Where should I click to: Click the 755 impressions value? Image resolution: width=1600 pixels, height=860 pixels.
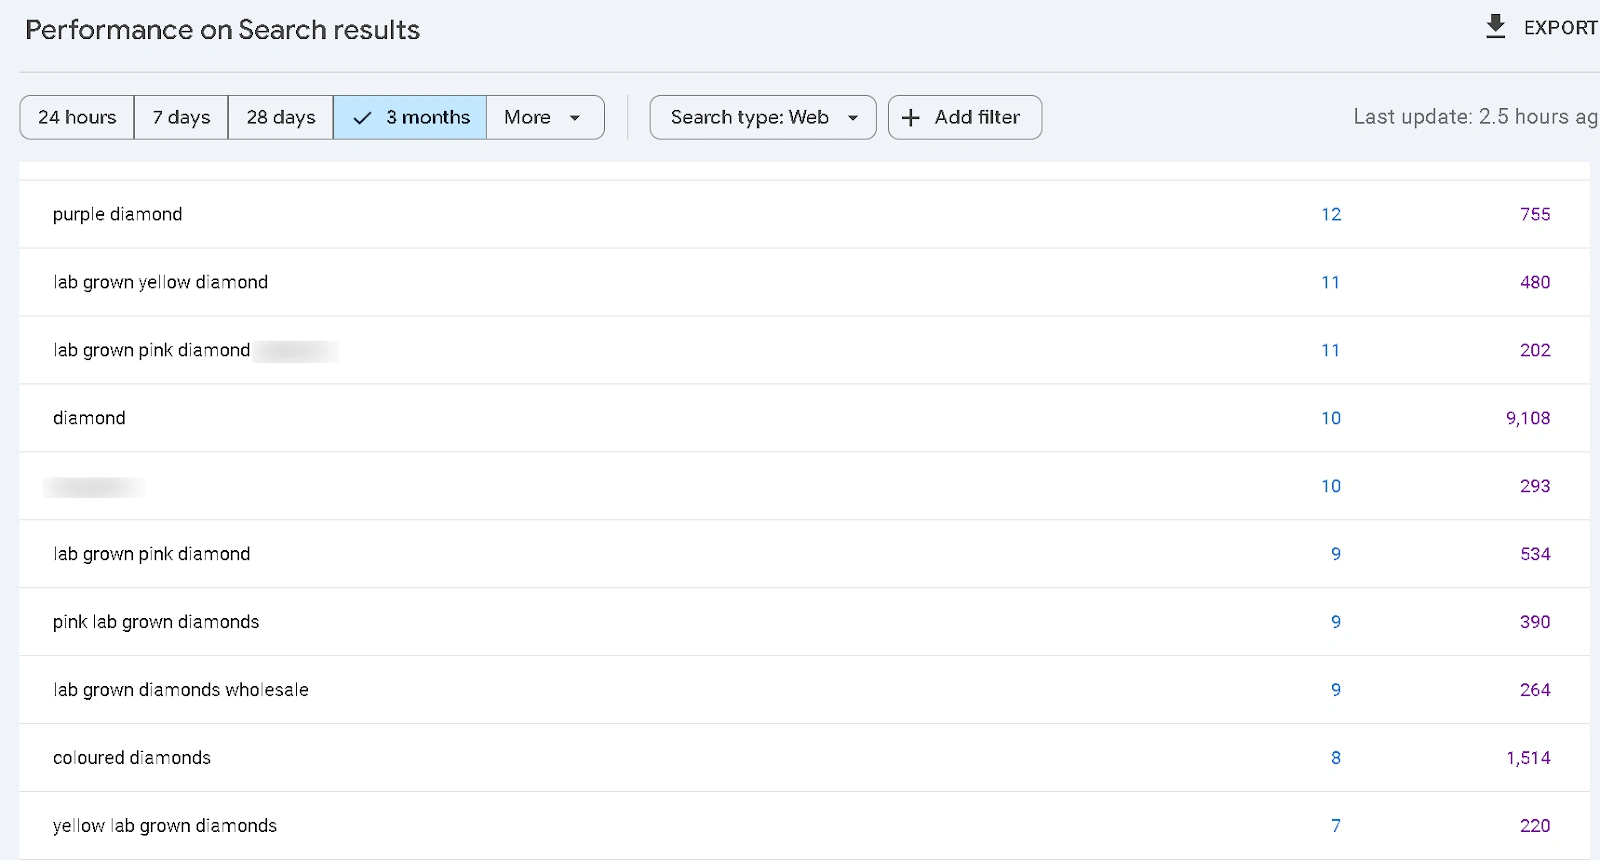point(1535,214)
